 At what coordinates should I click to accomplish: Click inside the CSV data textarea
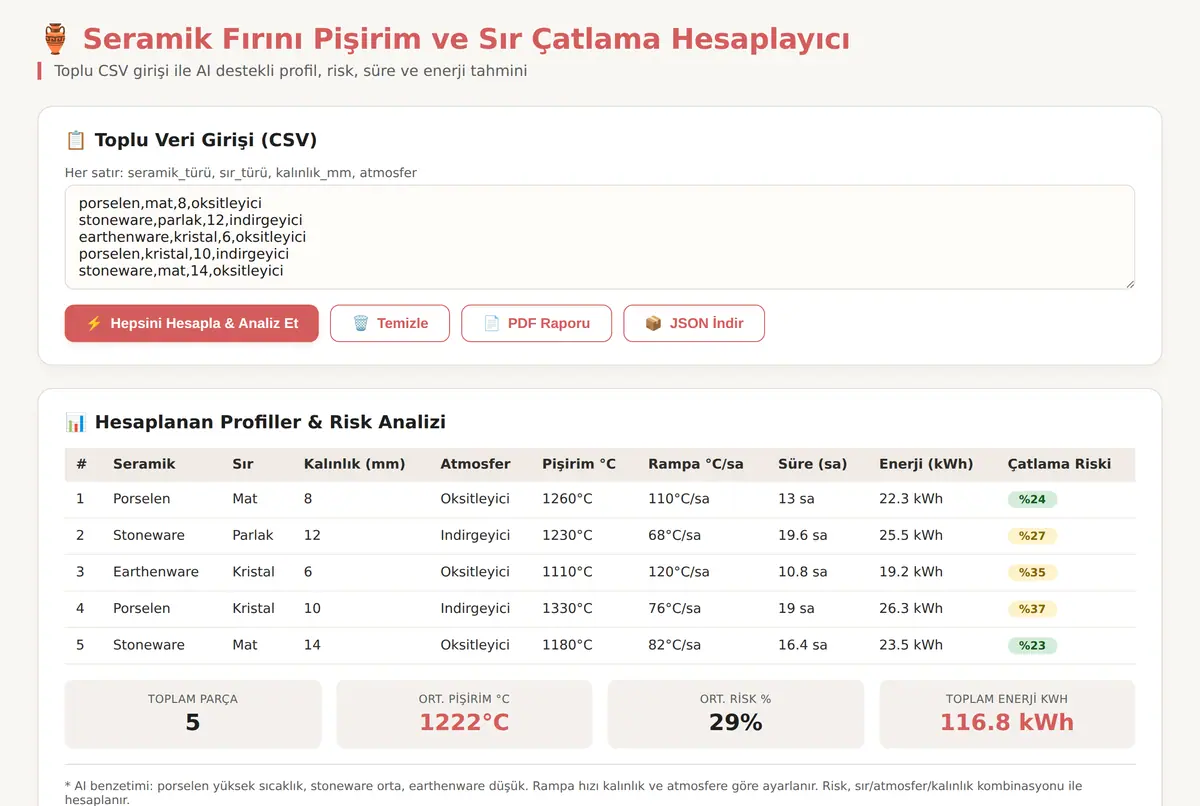point(600,237)
